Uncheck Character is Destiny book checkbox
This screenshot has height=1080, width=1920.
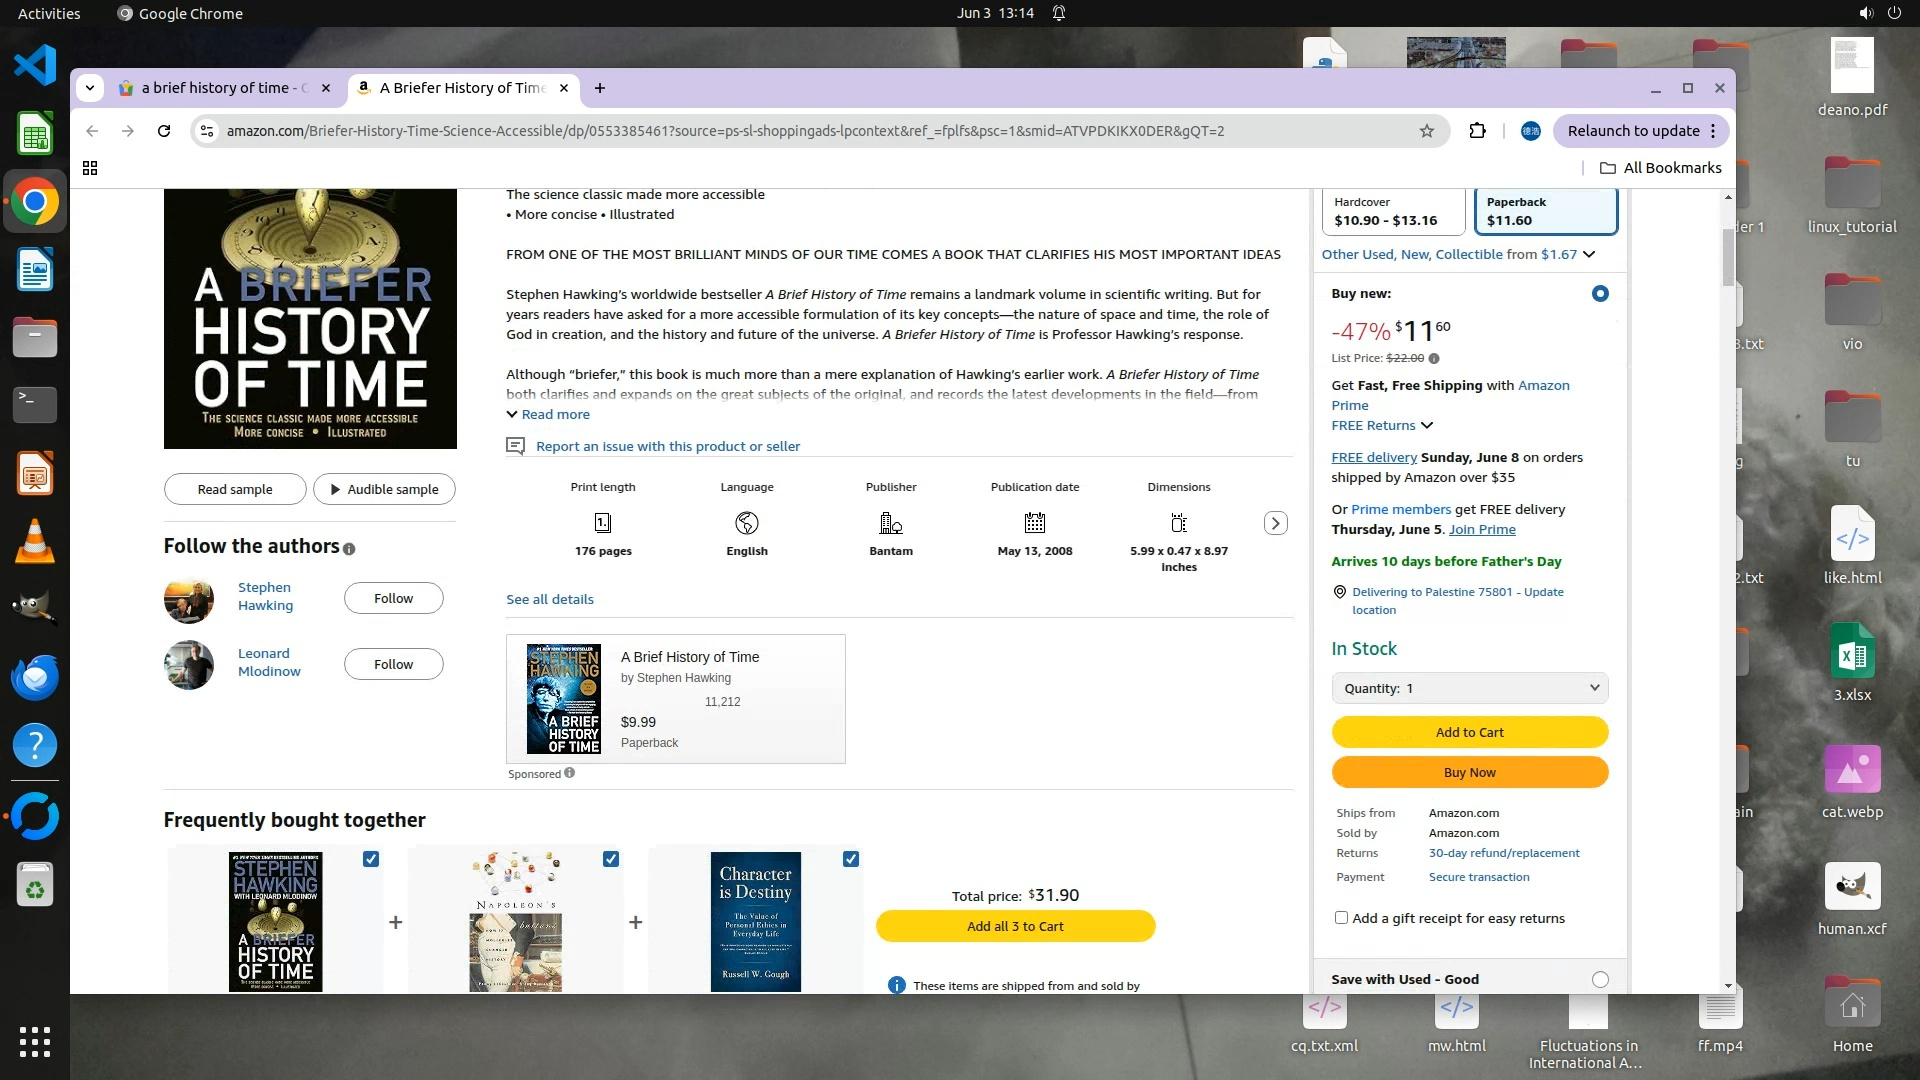[851, 859]
